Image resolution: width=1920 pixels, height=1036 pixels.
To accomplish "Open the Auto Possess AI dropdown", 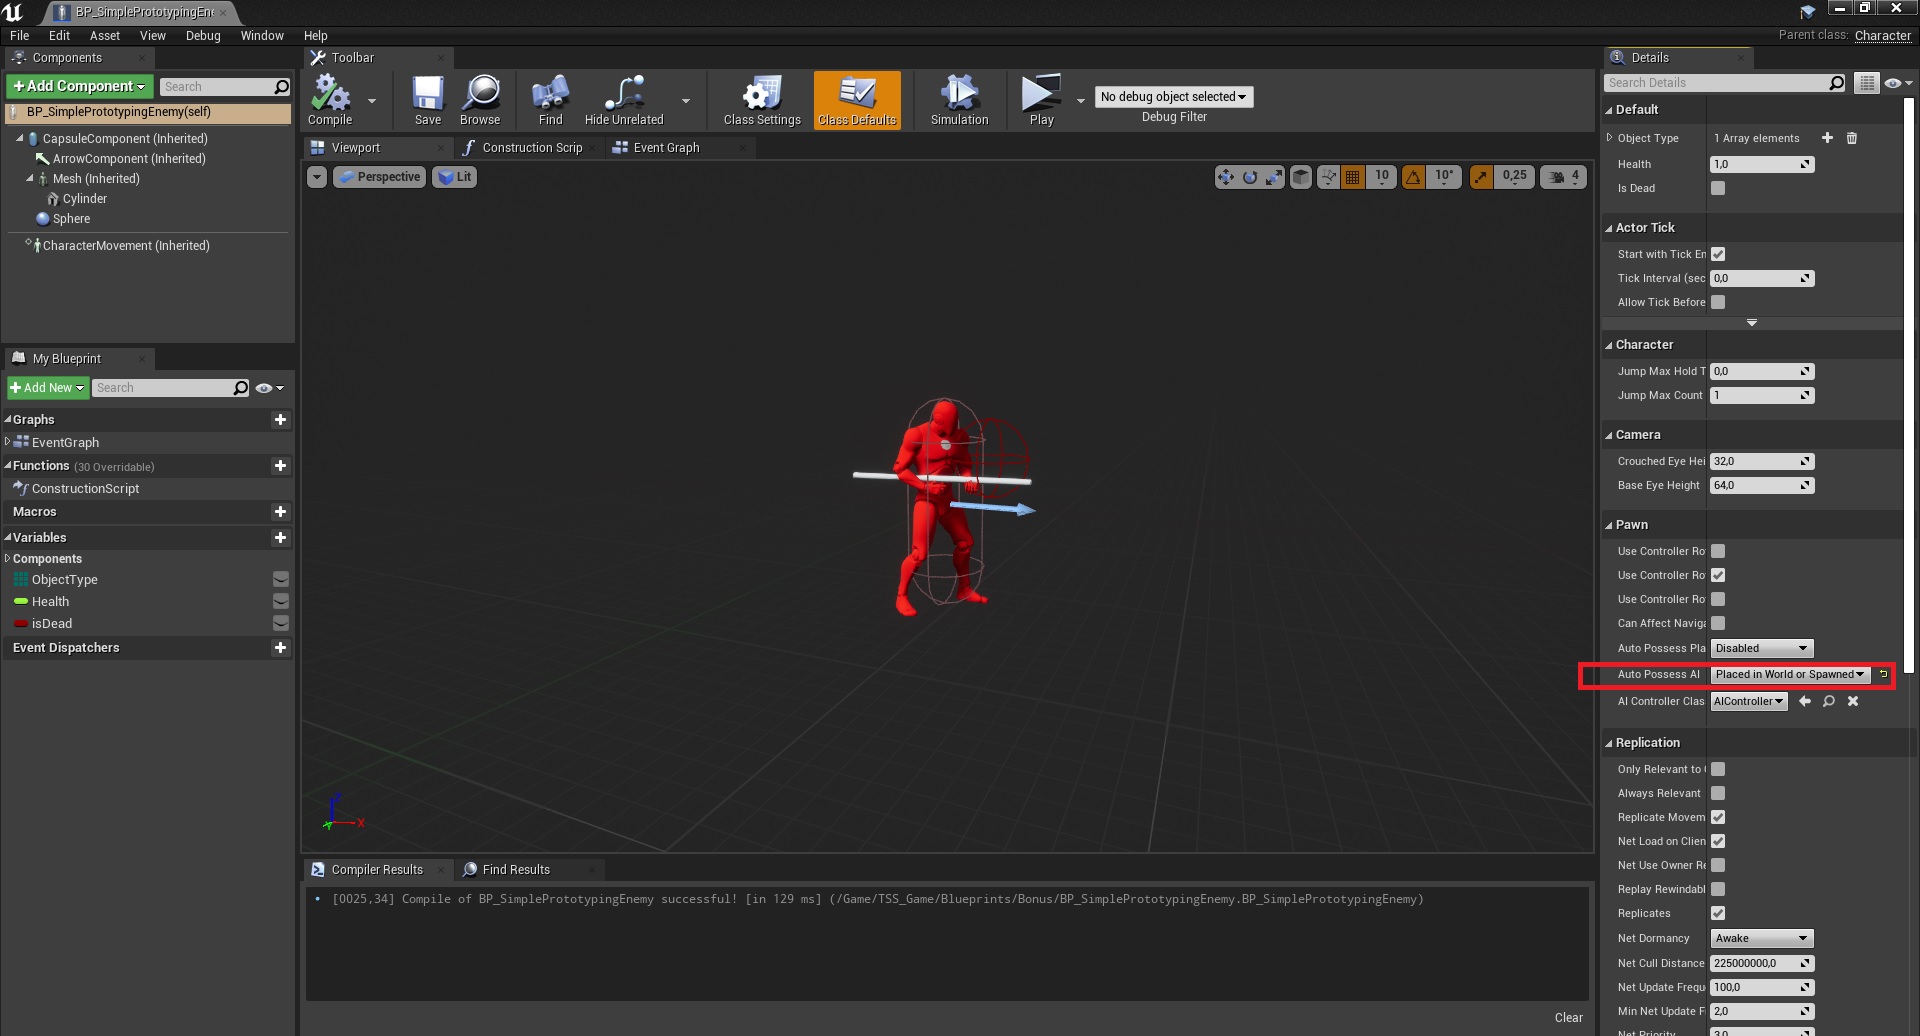I will [1789, 674].
